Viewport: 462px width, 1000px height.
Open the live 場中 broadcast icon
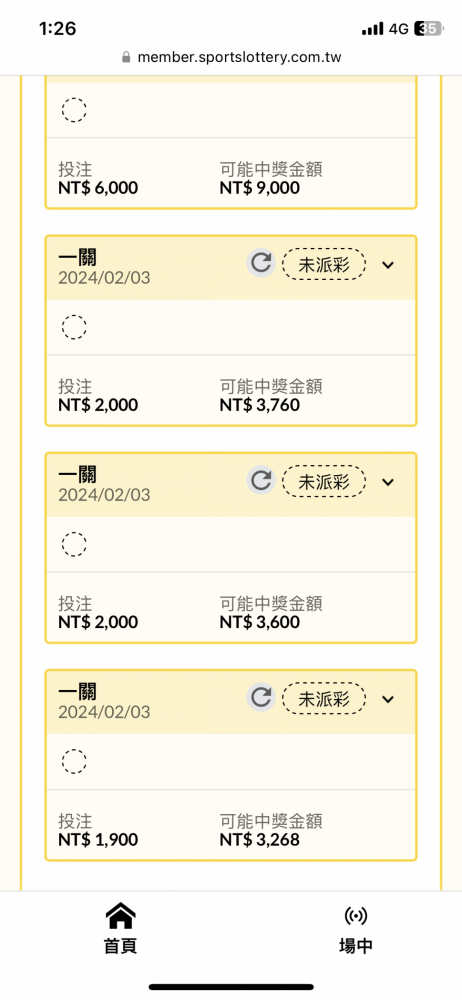click(355, 916)
